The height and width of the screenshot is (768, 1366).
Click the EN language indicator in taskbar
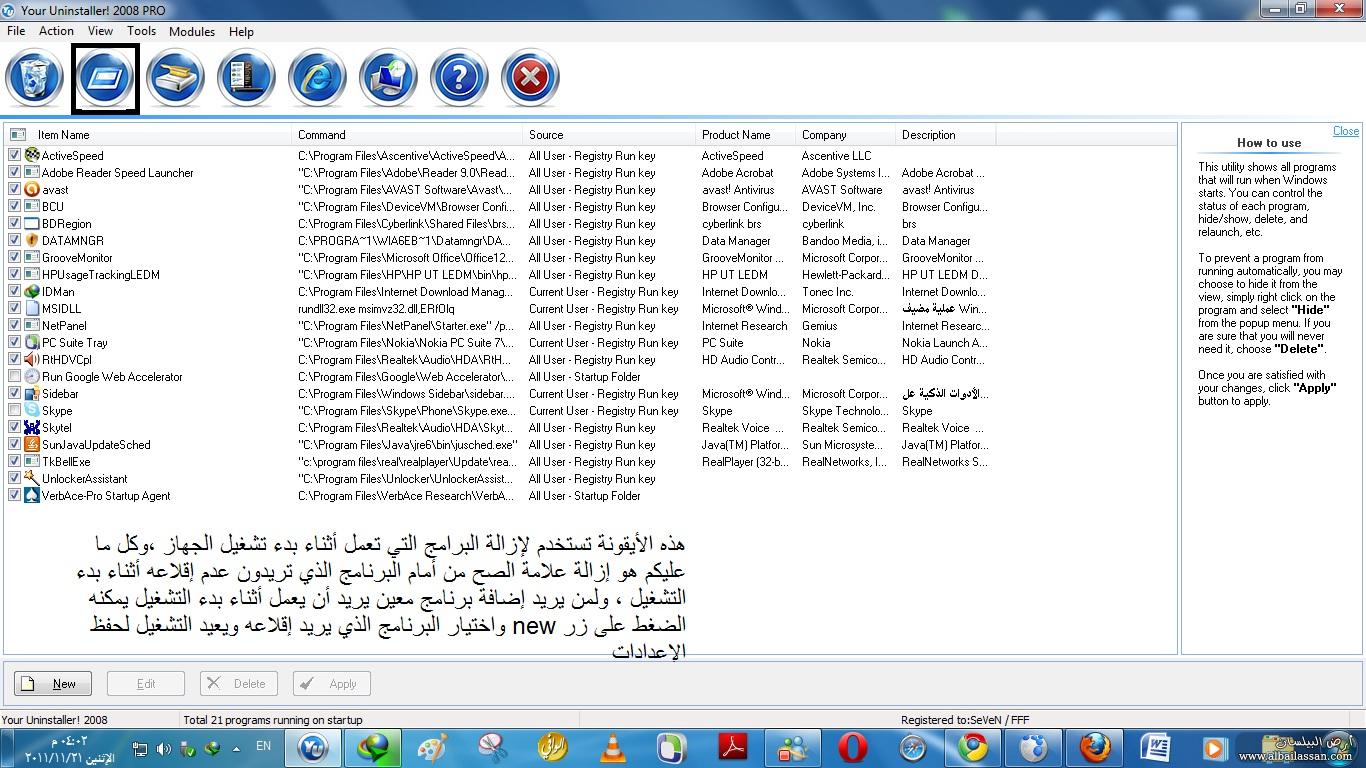click(263, 746)
